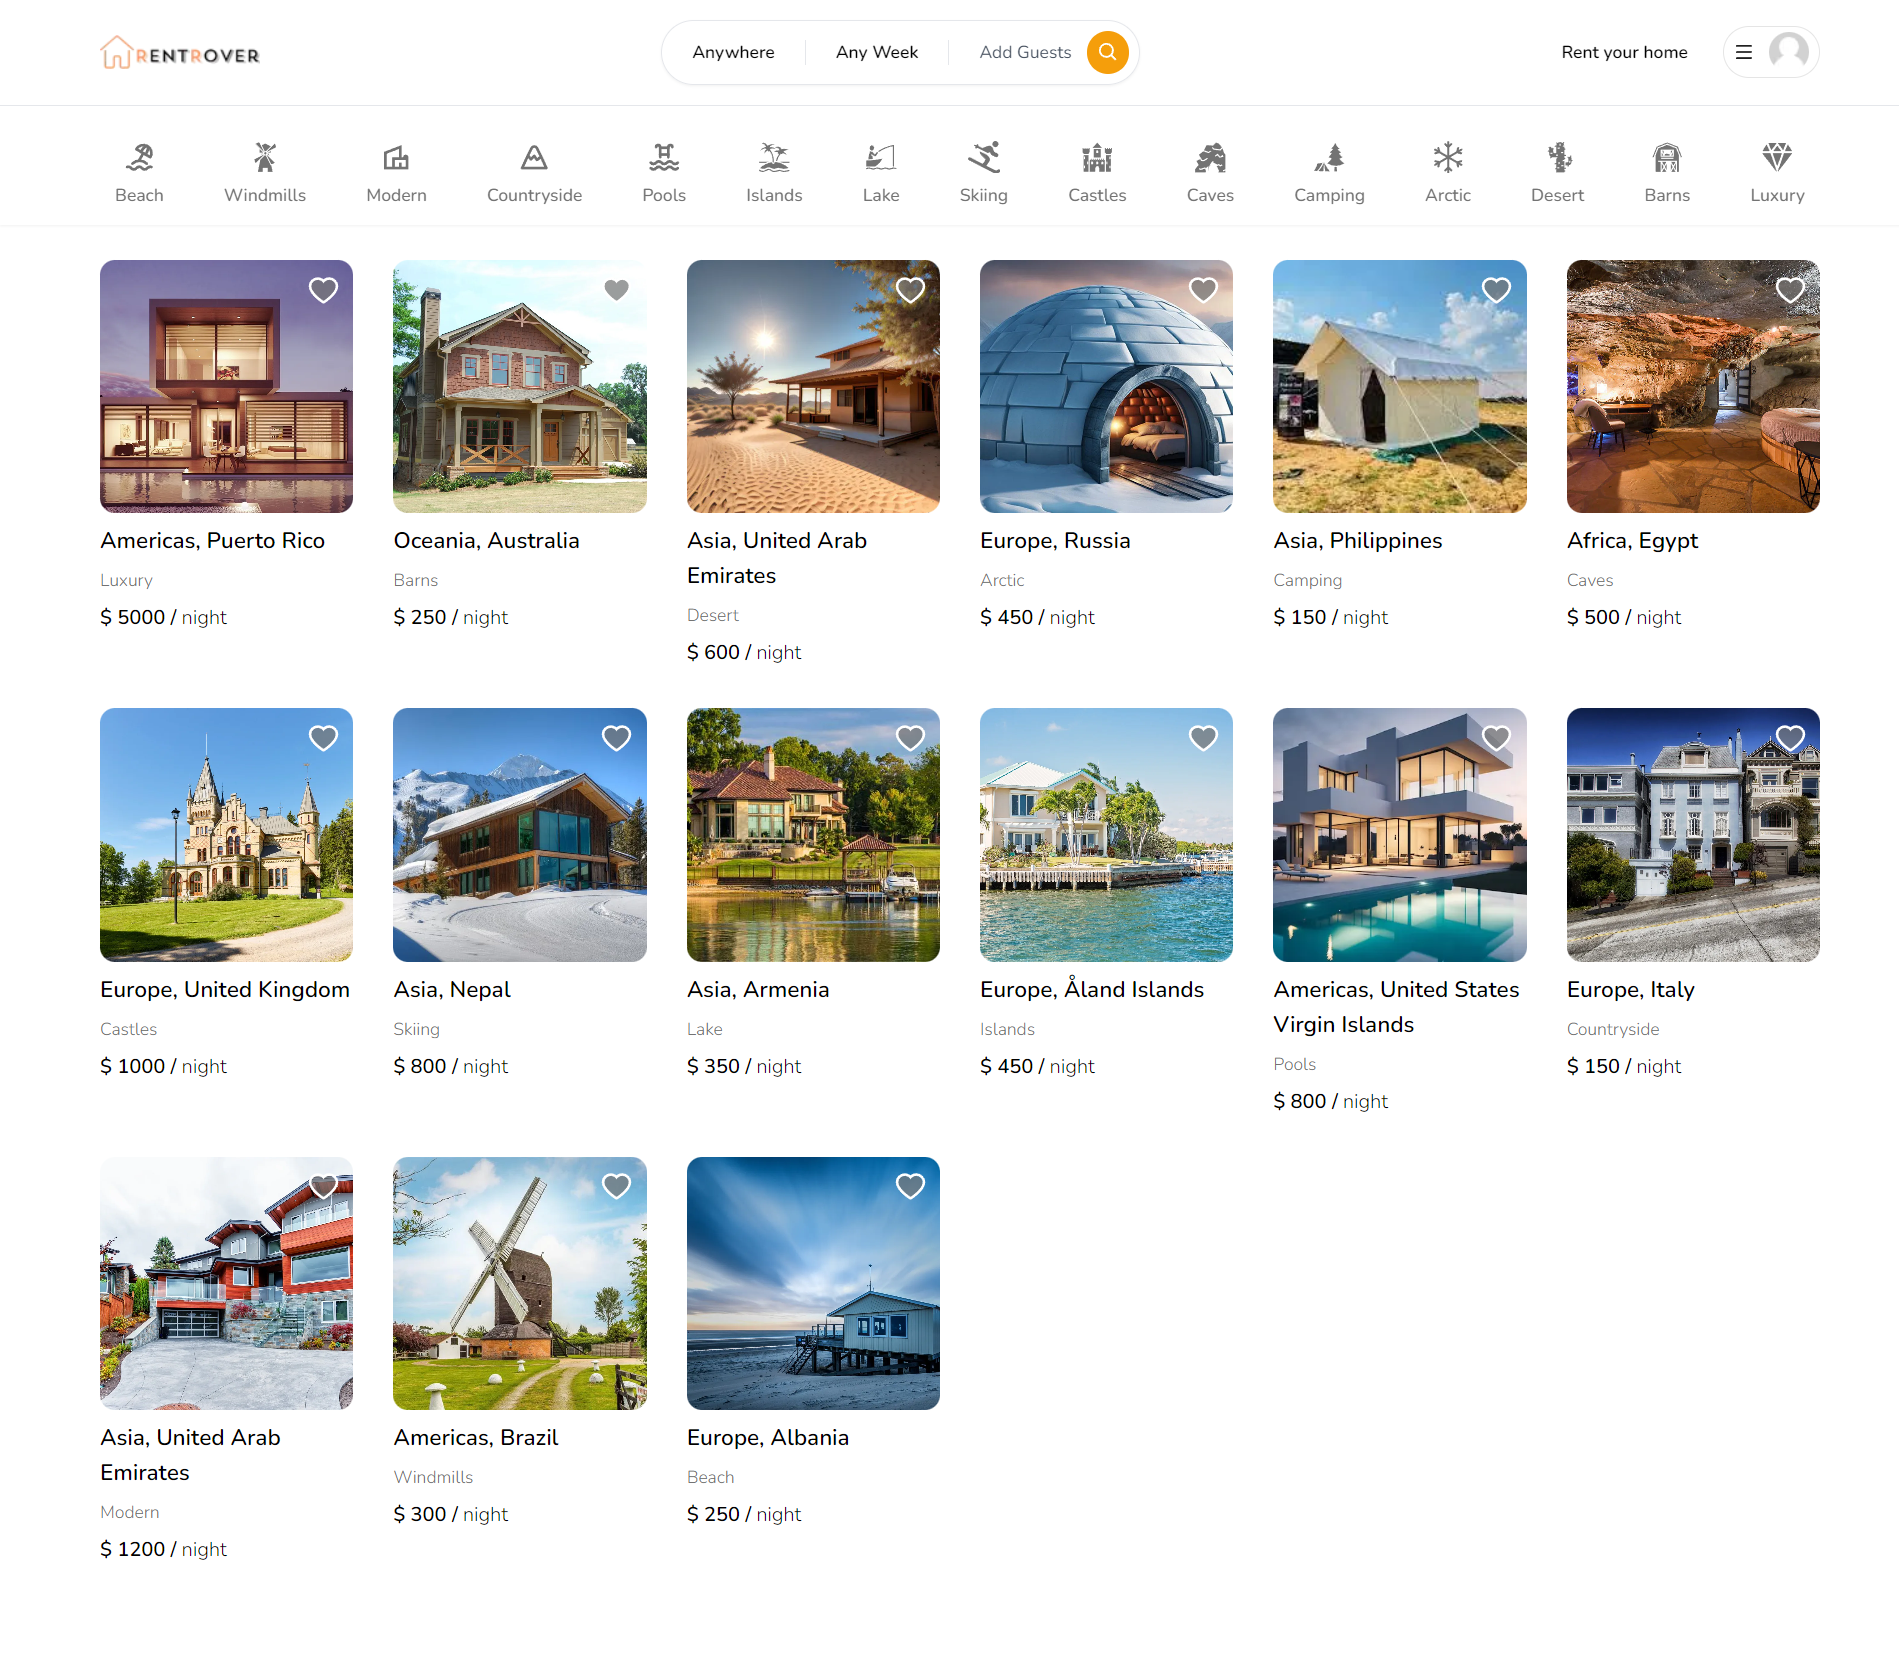The image size is (1899, 1655).
Task: Switch to the Beach category tab
Action: (x=139, y=172)
